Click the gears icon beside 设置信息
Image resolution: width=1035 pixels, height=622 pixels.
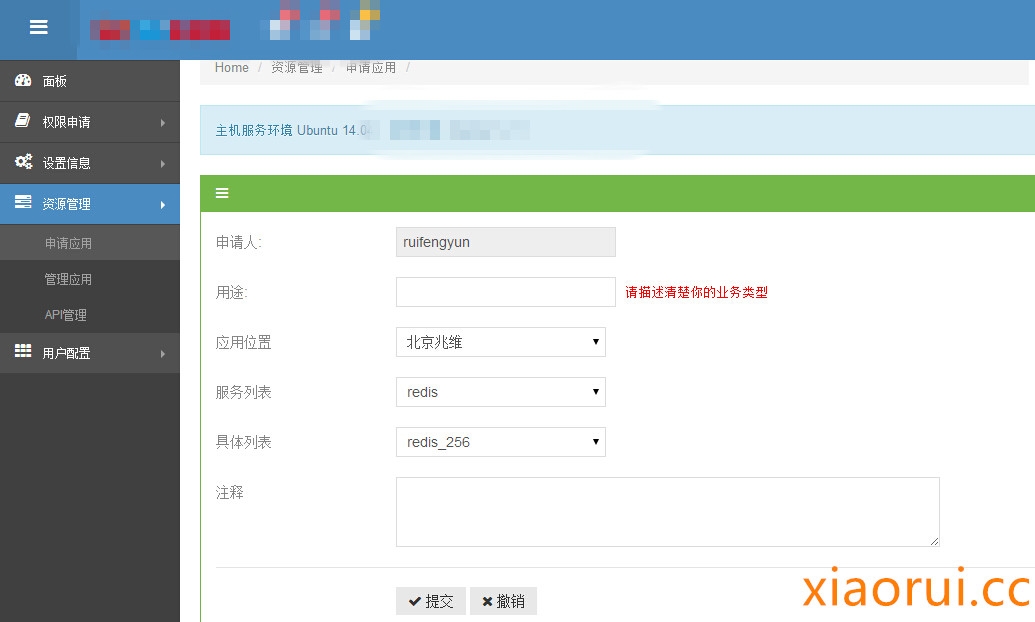point(23,162)
